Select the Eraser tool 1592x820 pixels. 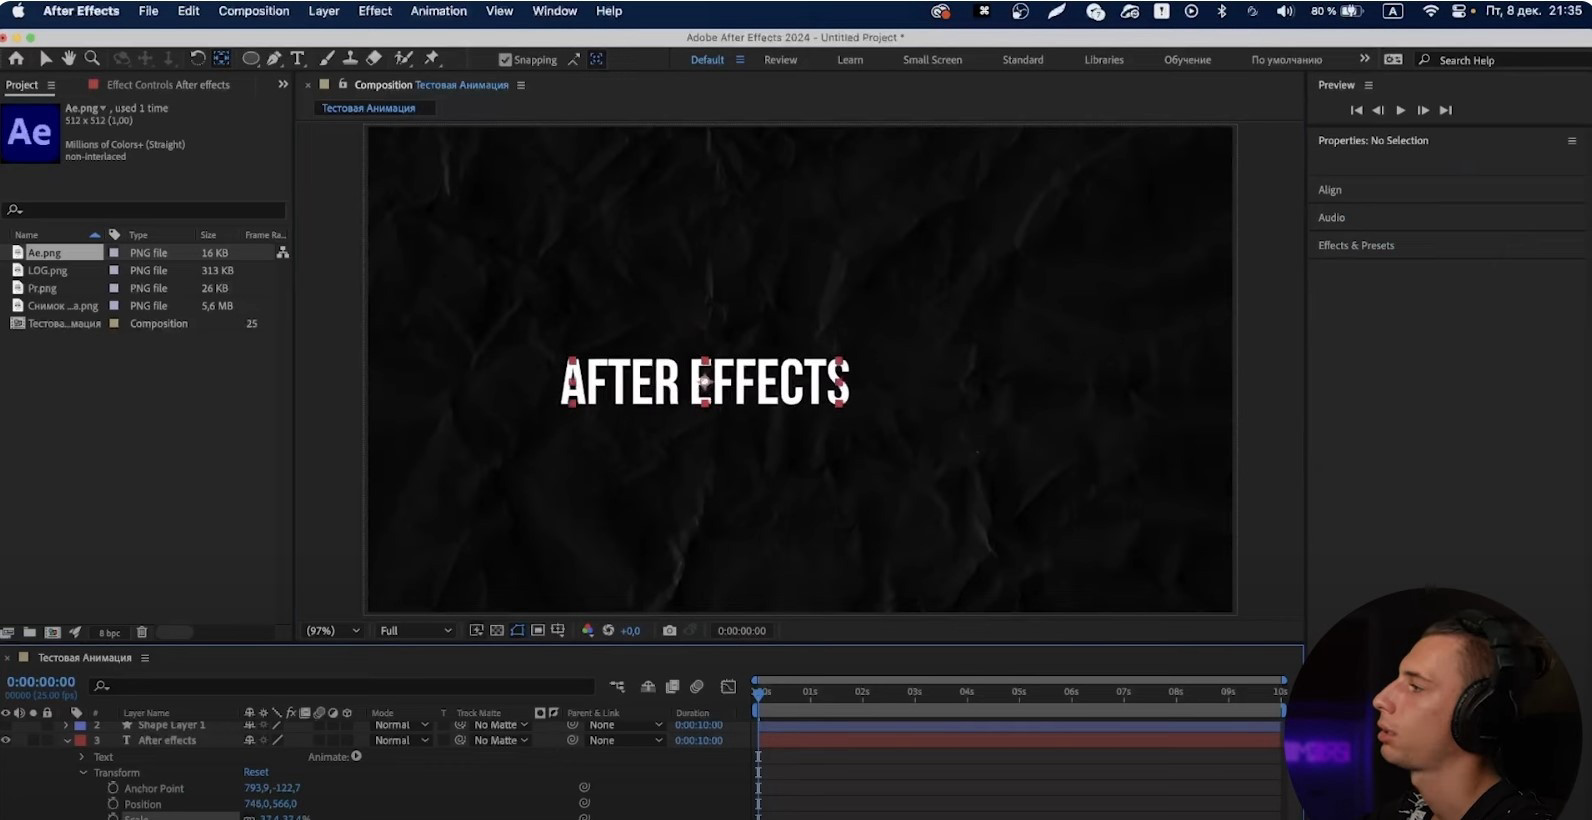point(374,59)
